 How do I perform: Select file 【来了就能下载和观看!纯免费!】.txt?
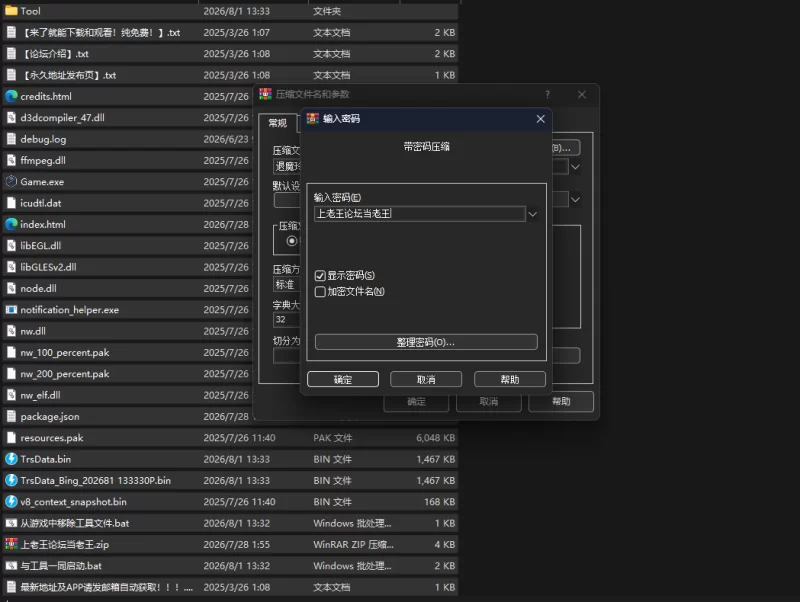coord(230,32)
